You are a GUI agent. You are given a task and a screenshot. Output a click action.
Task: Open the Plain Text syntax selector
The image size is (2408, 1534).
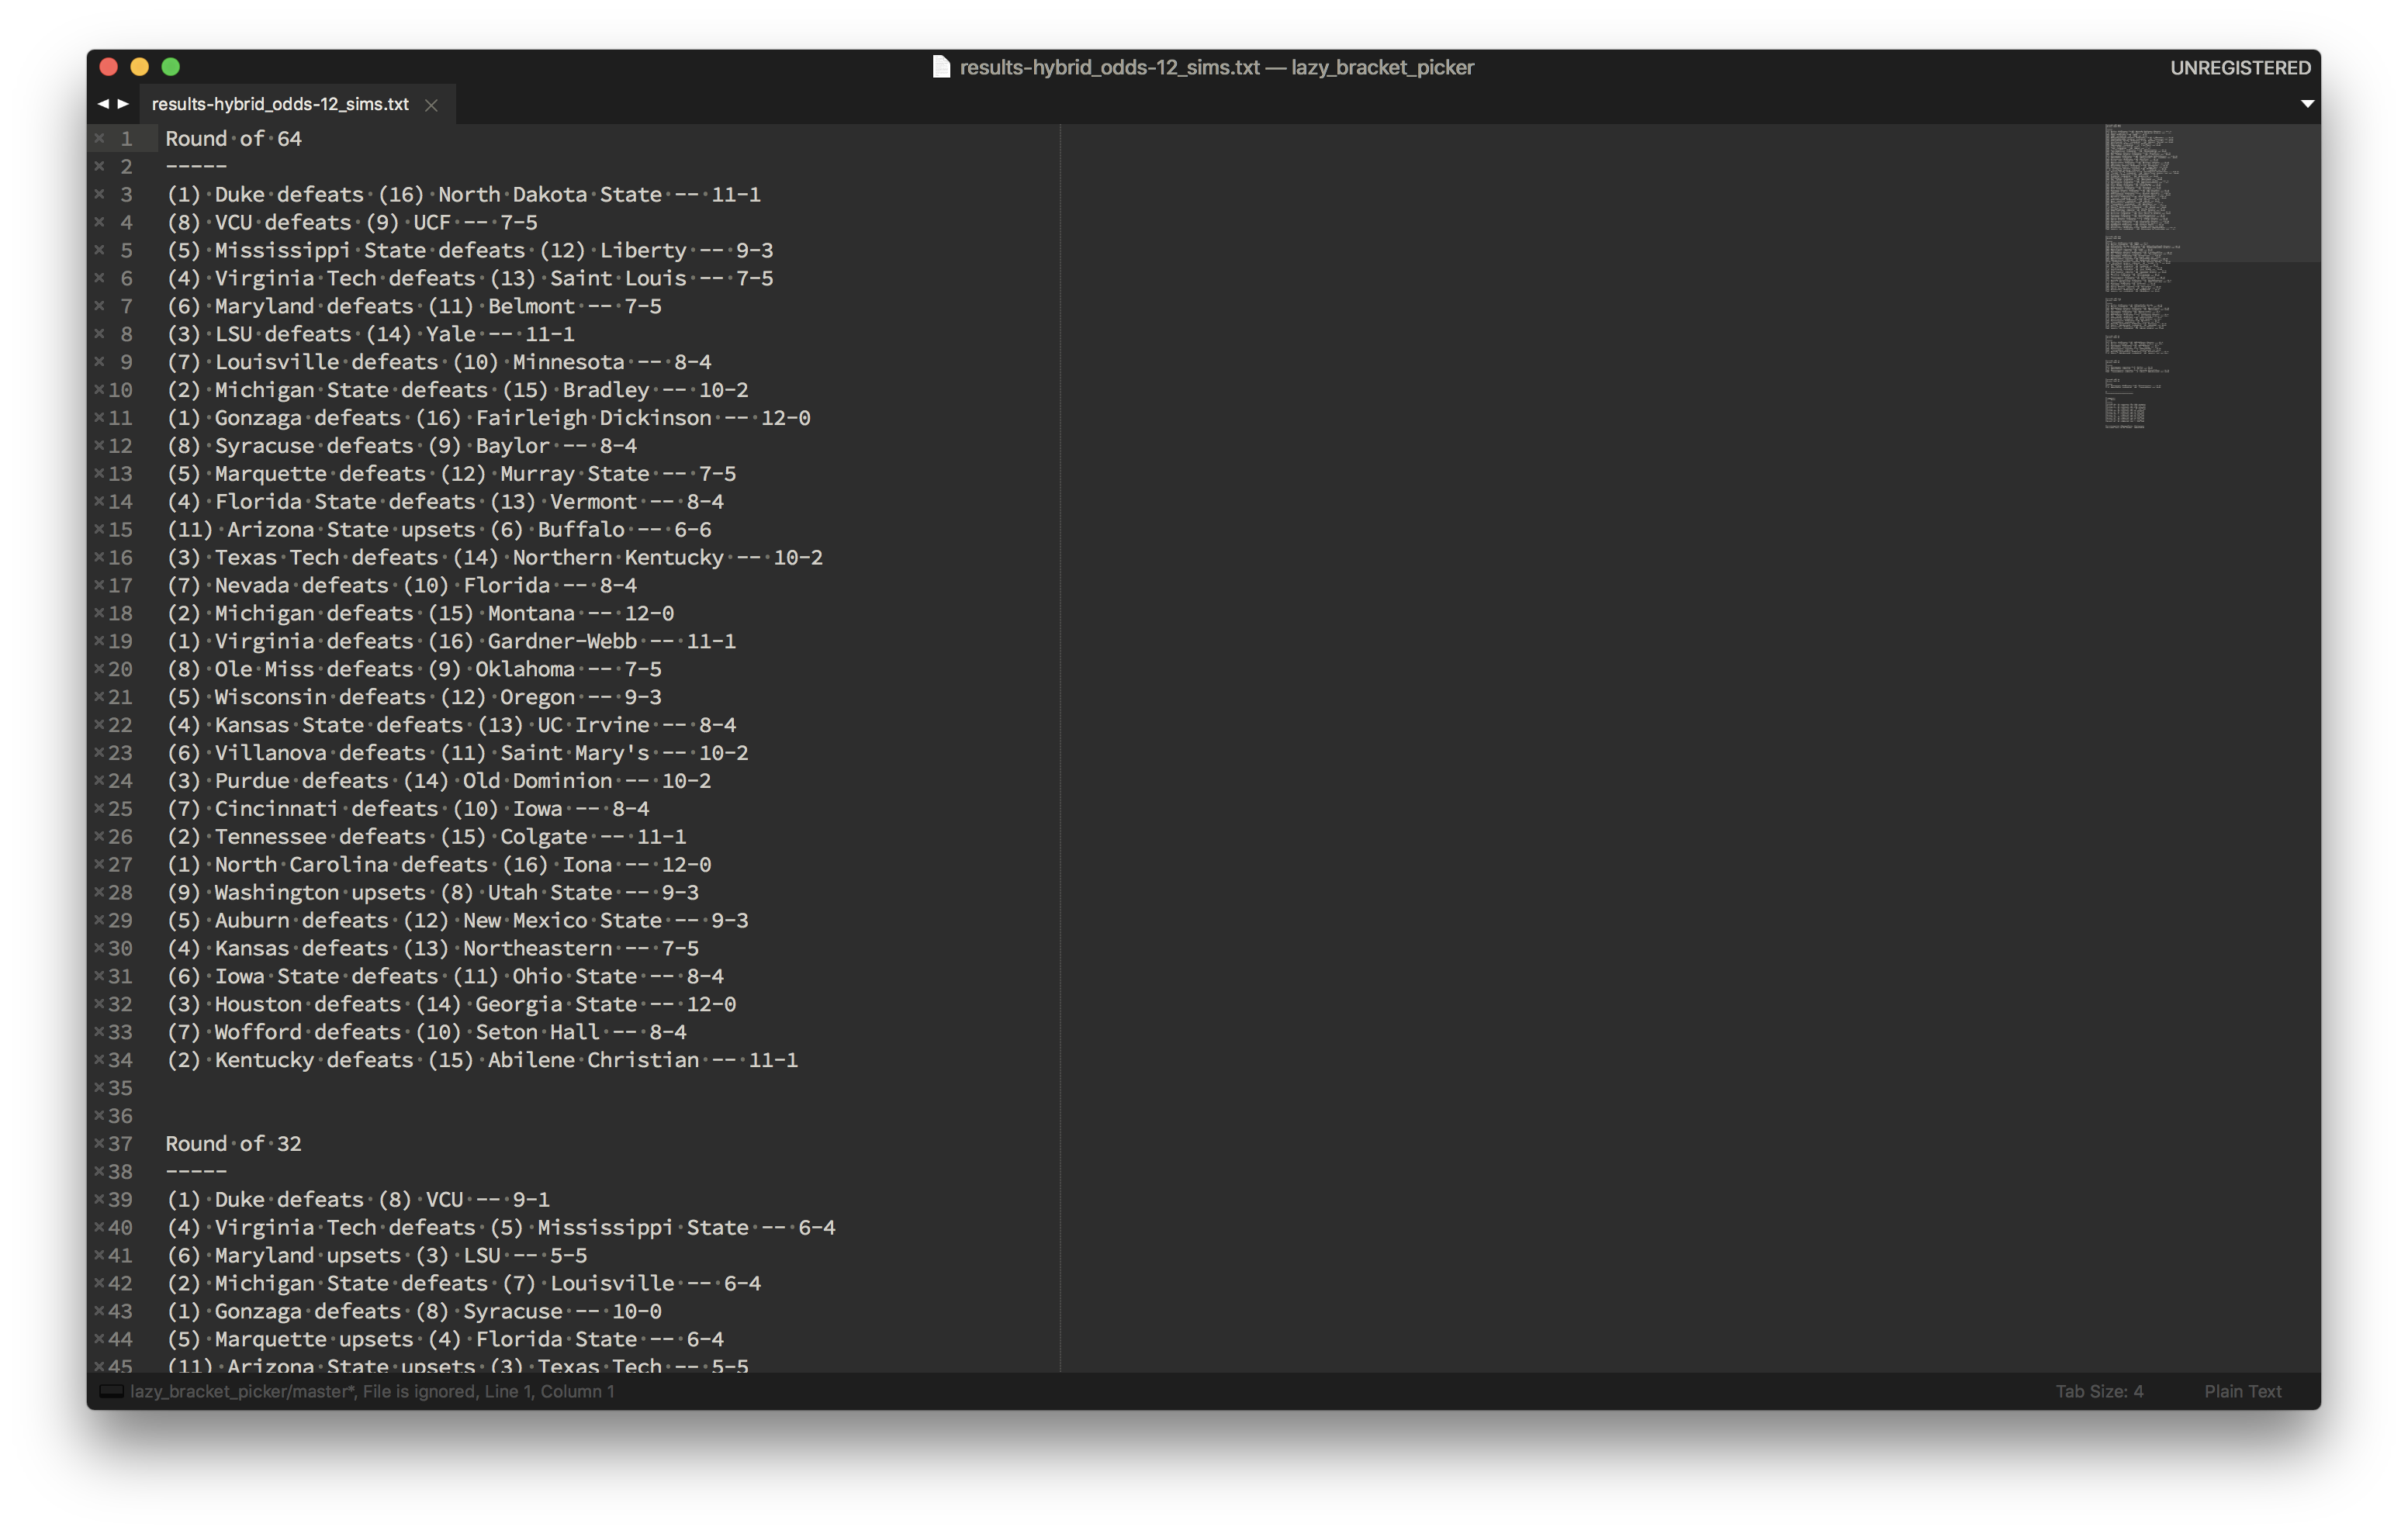pyautogui.click(x=2242, y=1391)
